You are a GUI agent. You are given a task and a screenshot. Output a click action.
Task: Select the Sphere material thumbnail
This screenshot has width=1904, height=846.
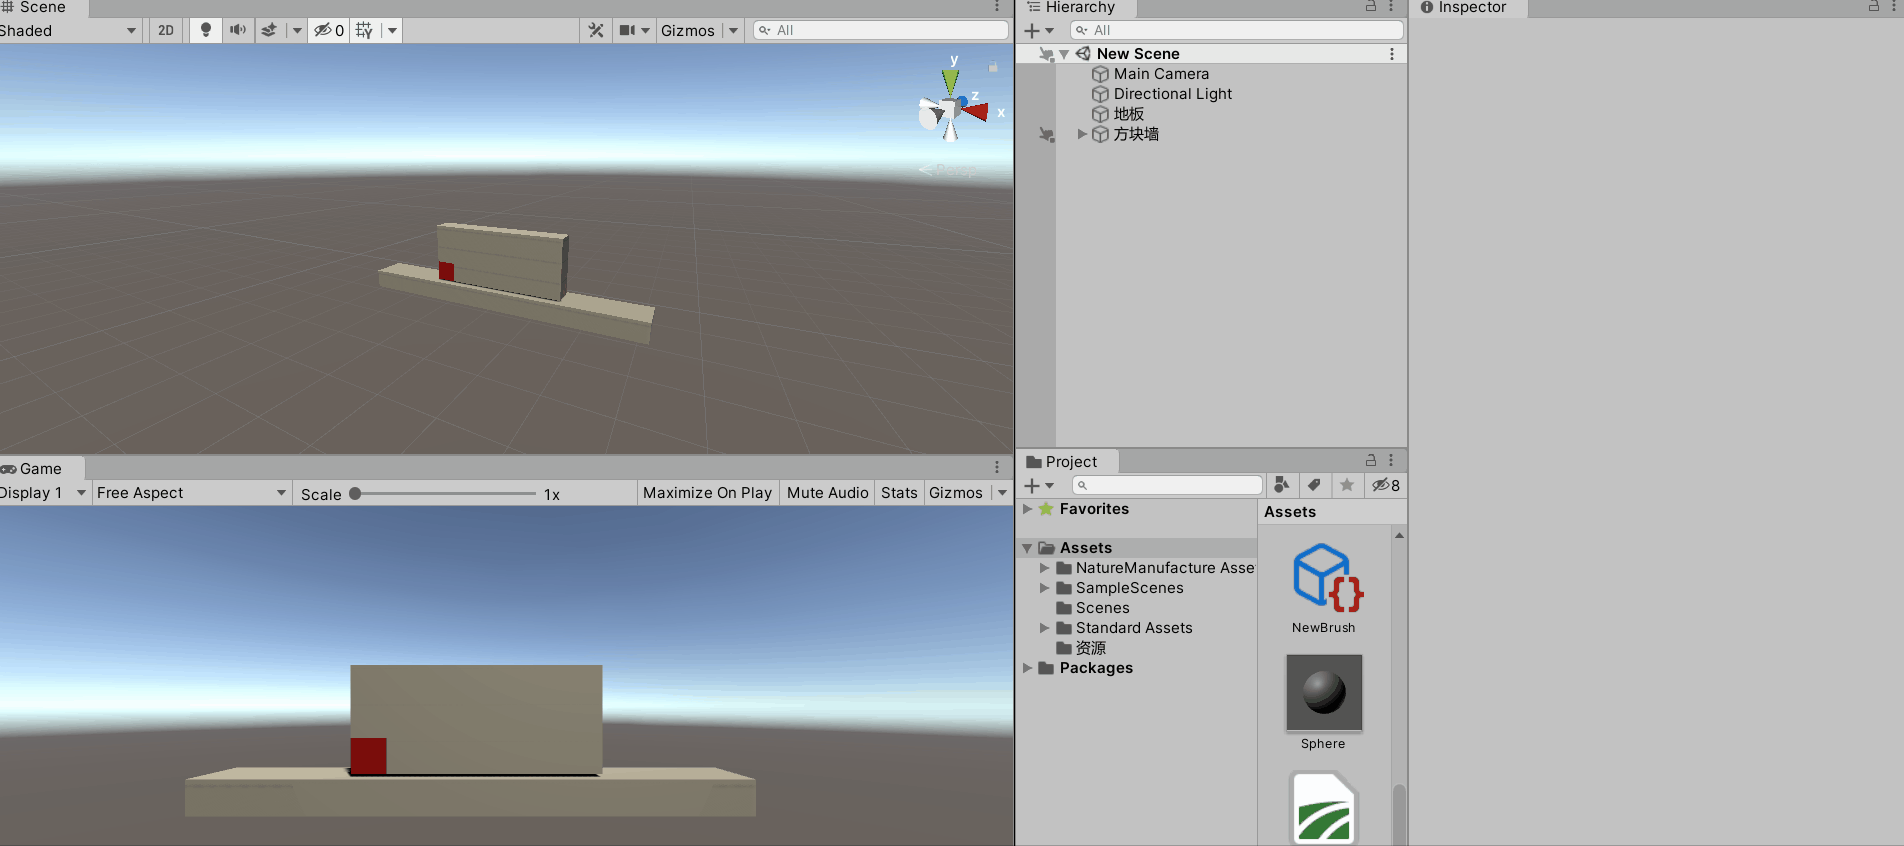[1324, 693]
